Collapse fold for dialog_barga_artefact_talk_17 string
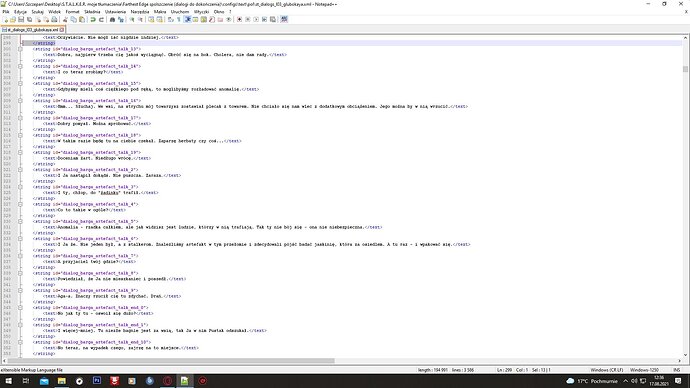Screen dimensions: 690x388 [20, 118]
